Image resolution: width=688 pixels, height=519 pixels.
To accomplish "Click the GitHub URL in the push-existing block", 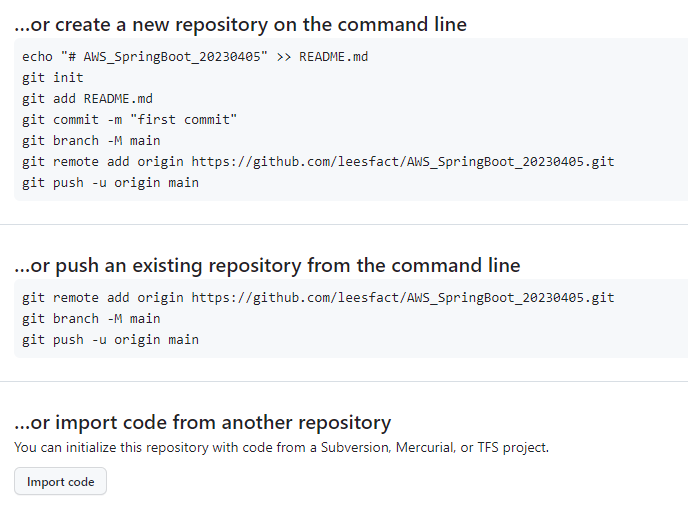I will pos(403,297).
